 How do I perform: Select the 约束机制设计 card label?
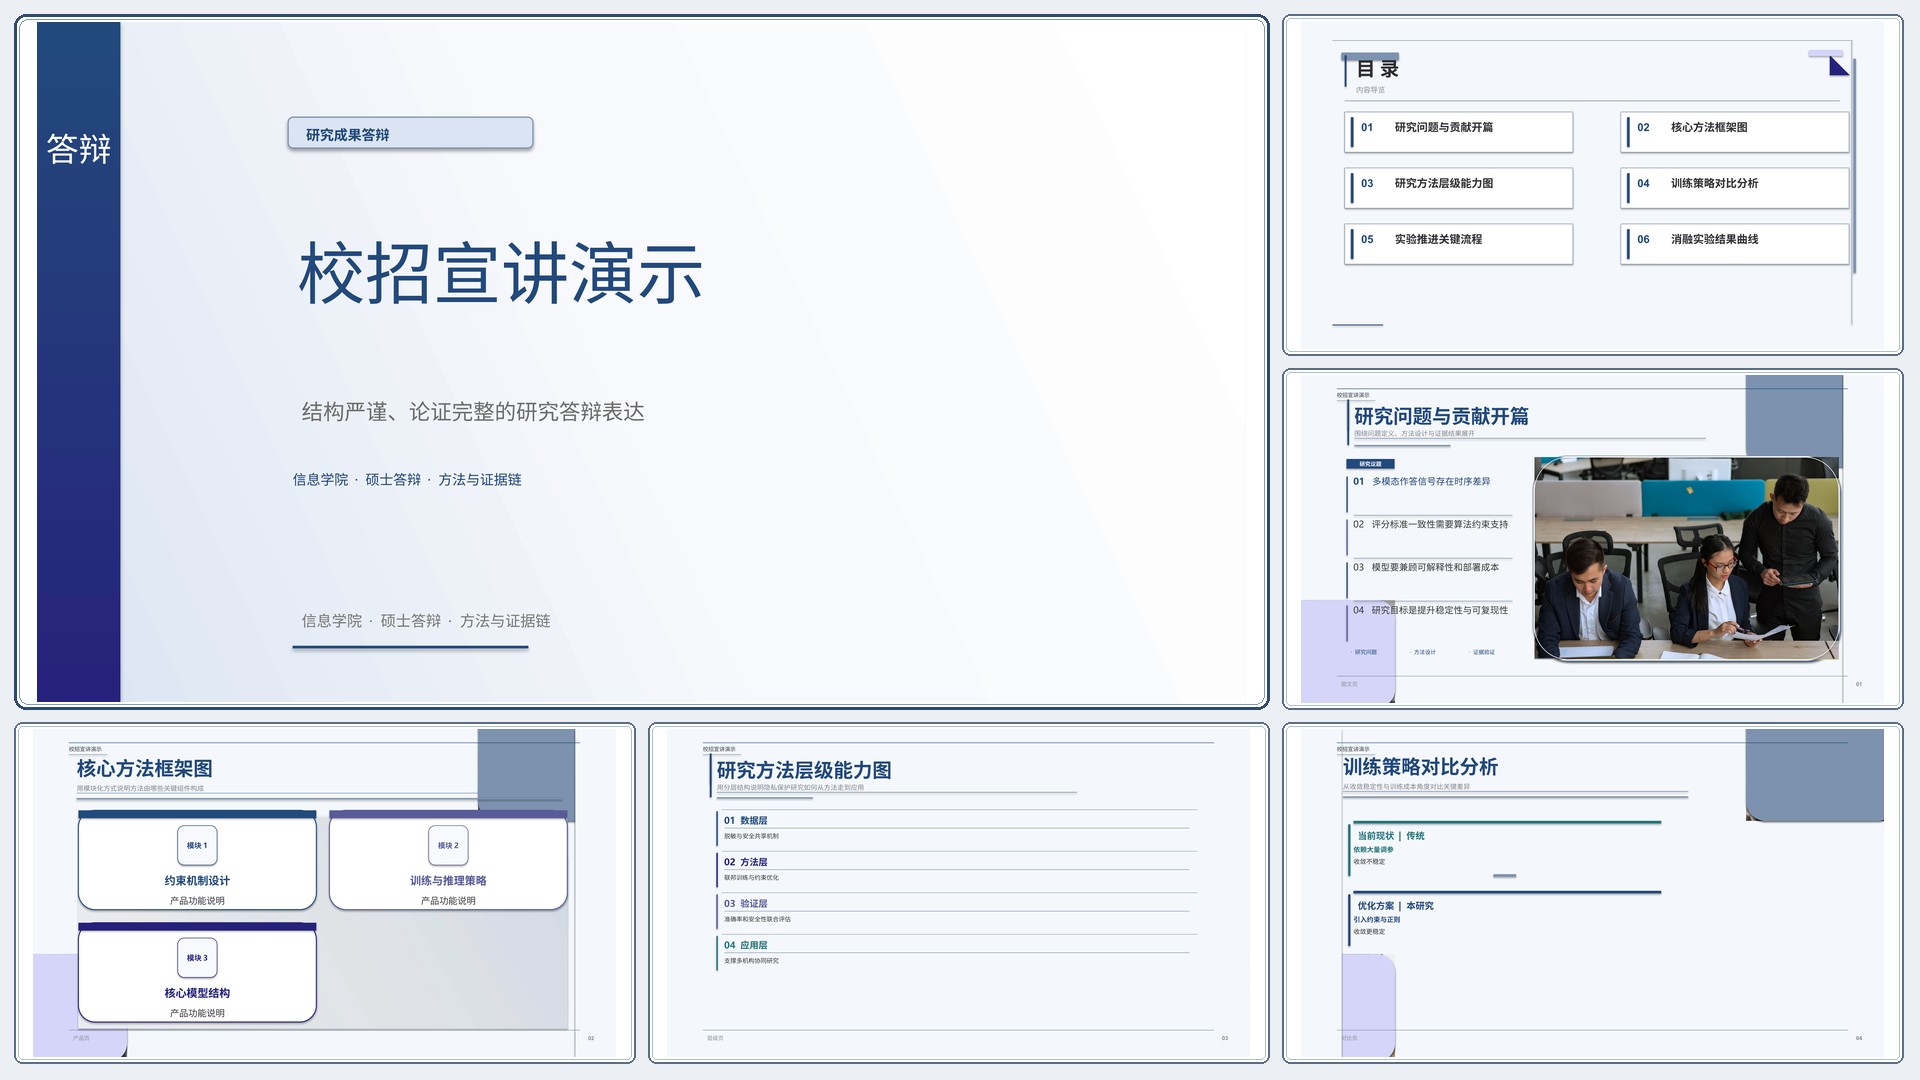[x=197, y=881]
